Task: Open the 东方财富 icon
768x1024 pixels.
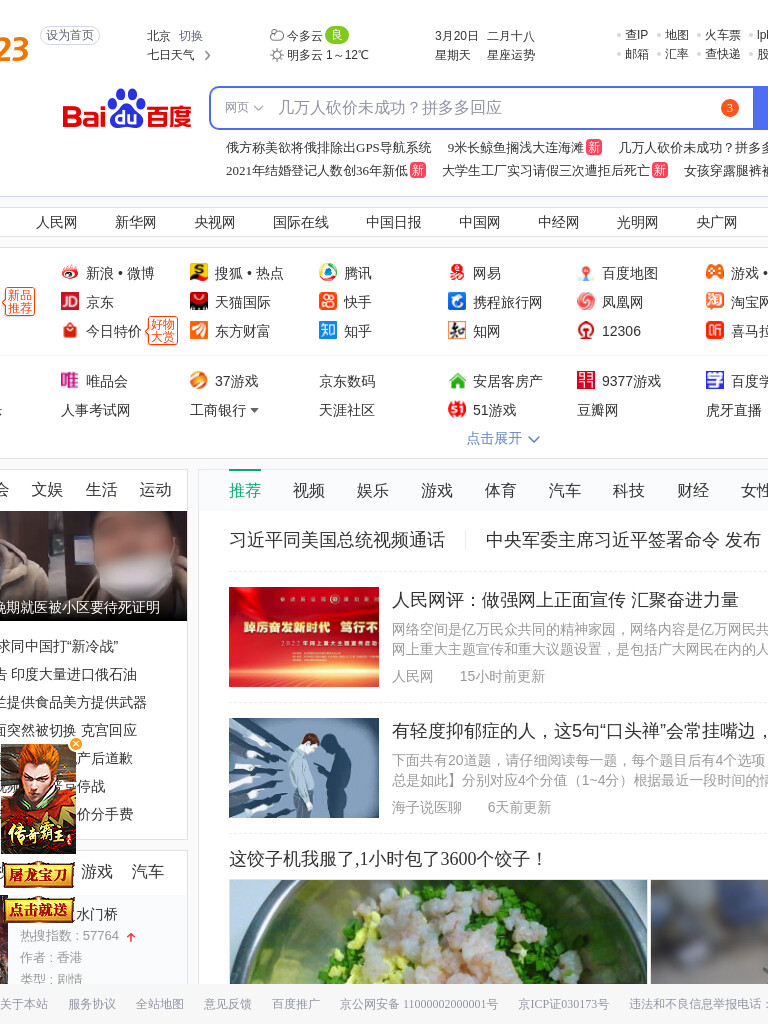Action: [x=199, y=330]
